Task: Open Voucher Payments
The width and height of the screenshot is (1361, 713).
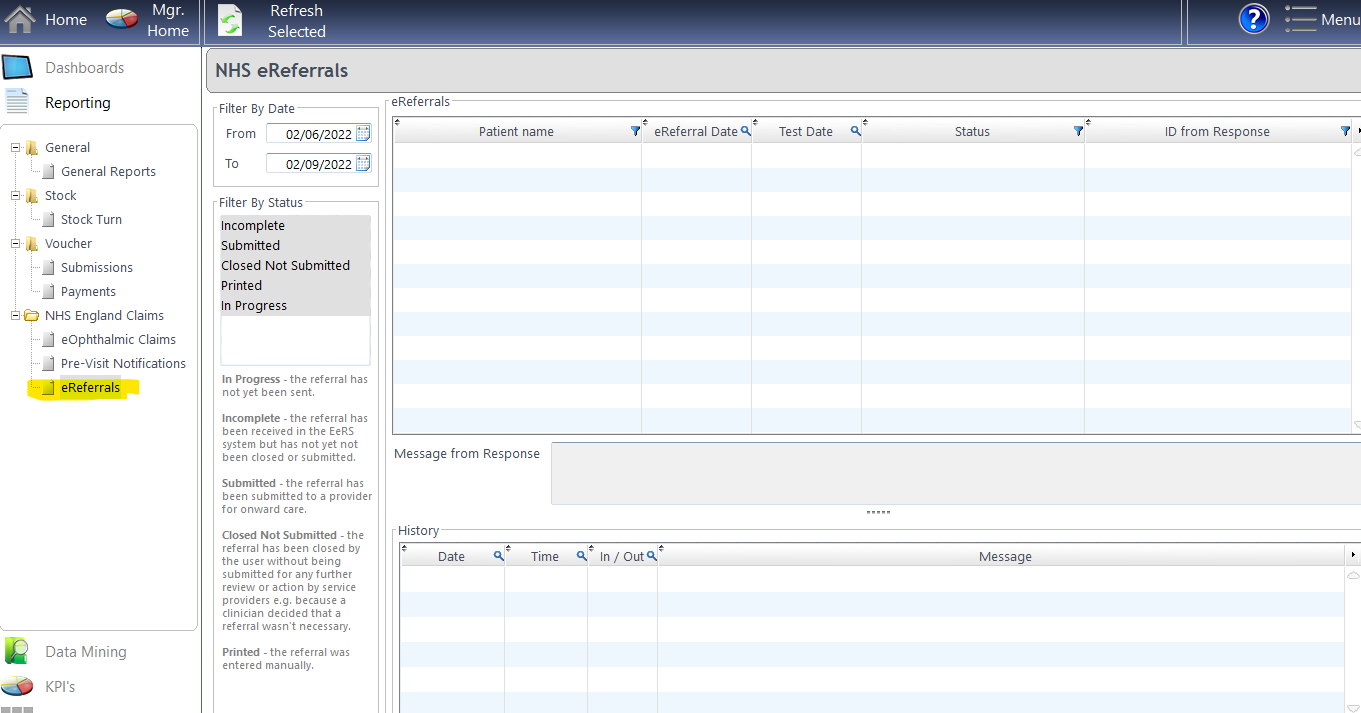Action: pyautogui.click(x=88, y=291)
